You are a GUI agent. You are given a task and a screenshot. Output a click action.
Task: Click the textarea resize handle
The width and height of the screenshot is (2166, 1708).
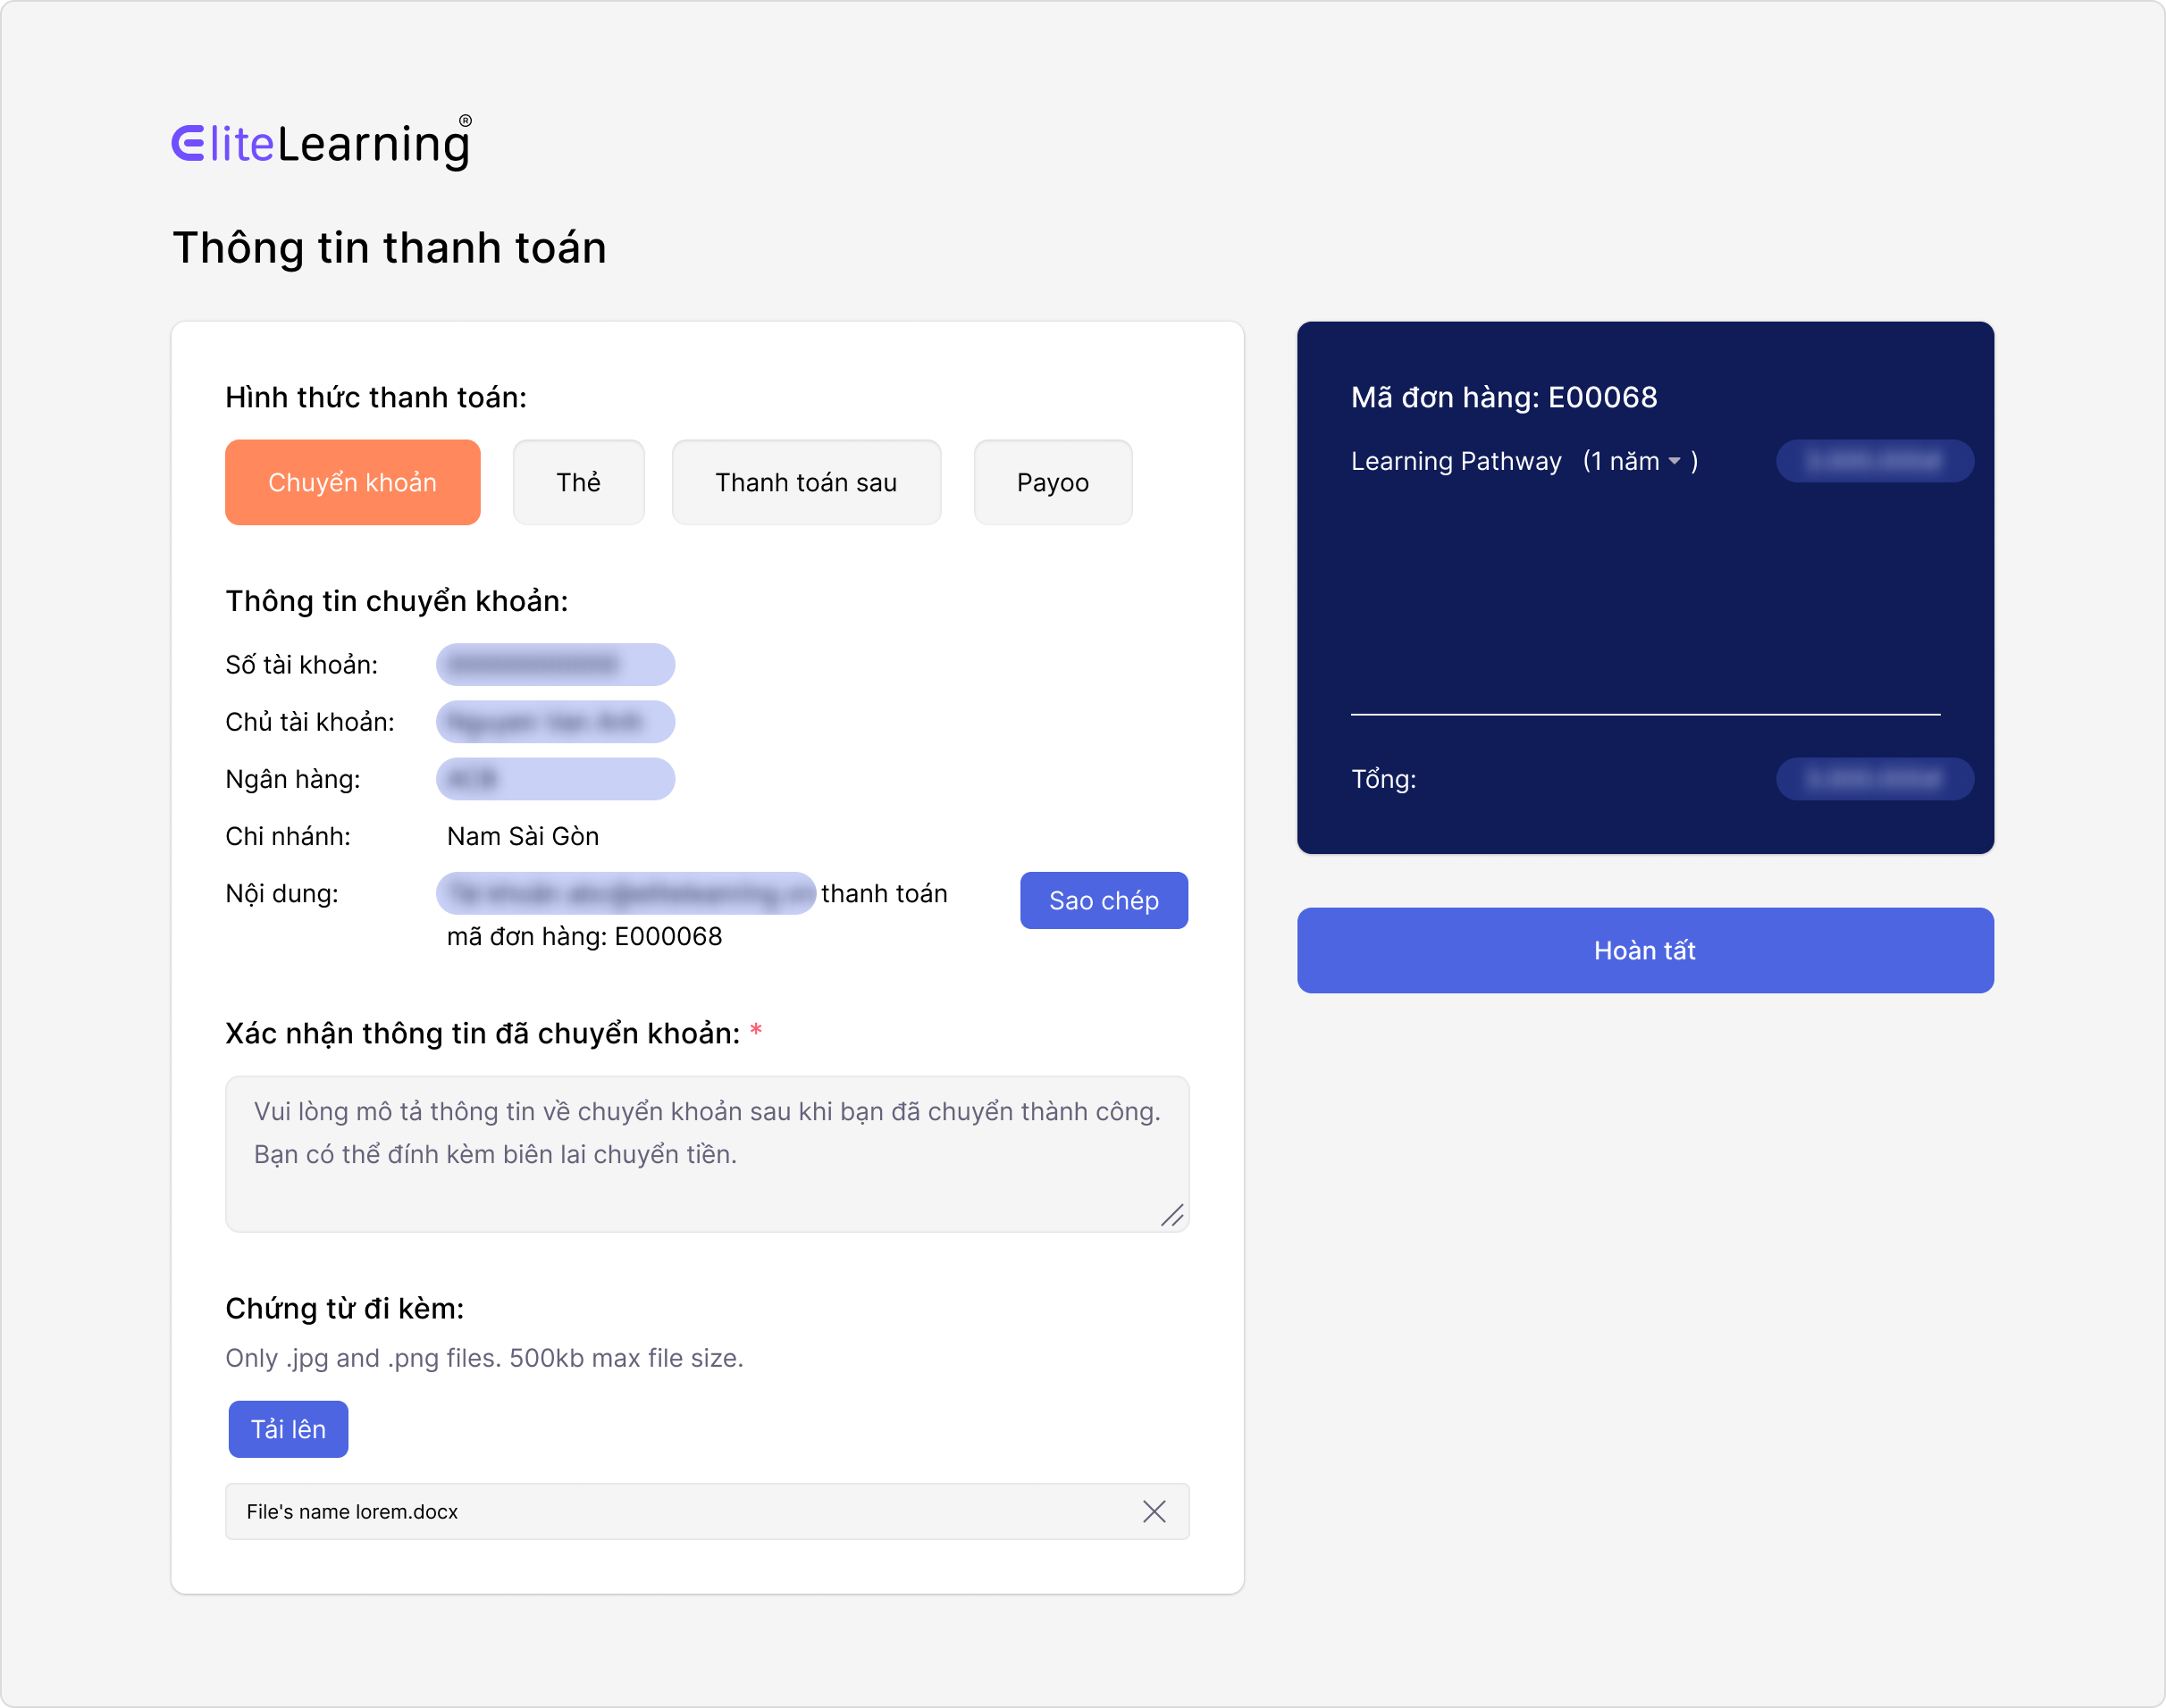(x=1172, y=1215)
